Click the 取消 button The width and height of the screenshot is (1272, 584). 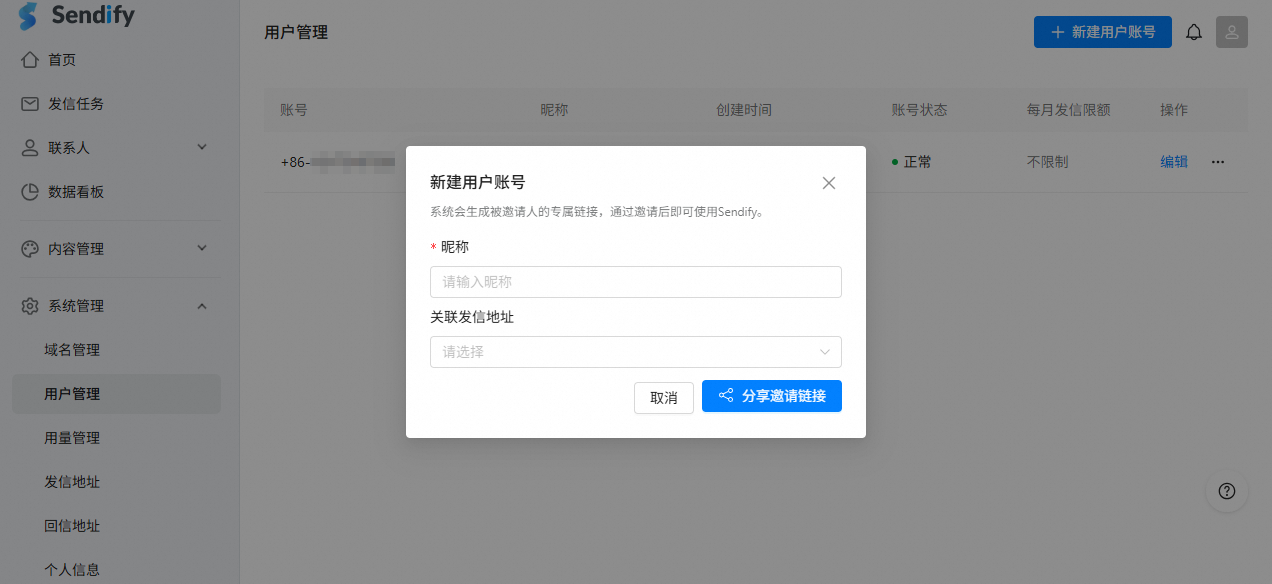tap(664, 397)
